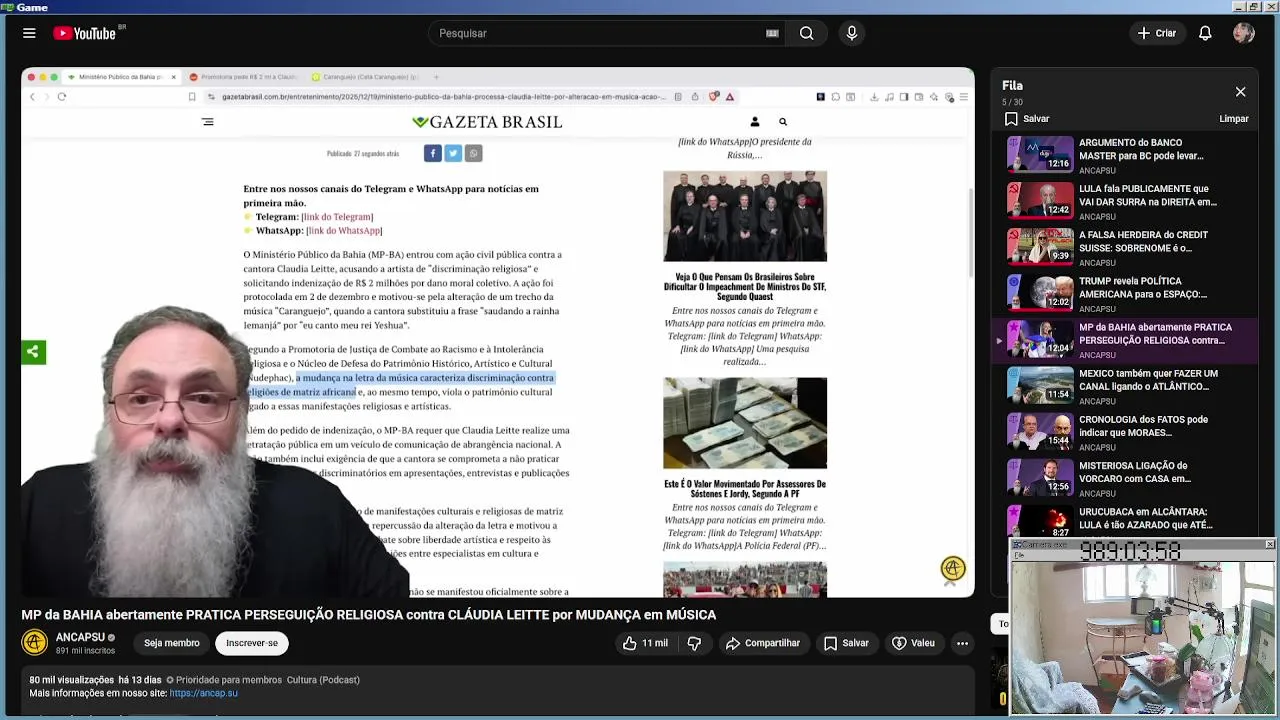Click the Facebook share icon in article

pos(432,153)
